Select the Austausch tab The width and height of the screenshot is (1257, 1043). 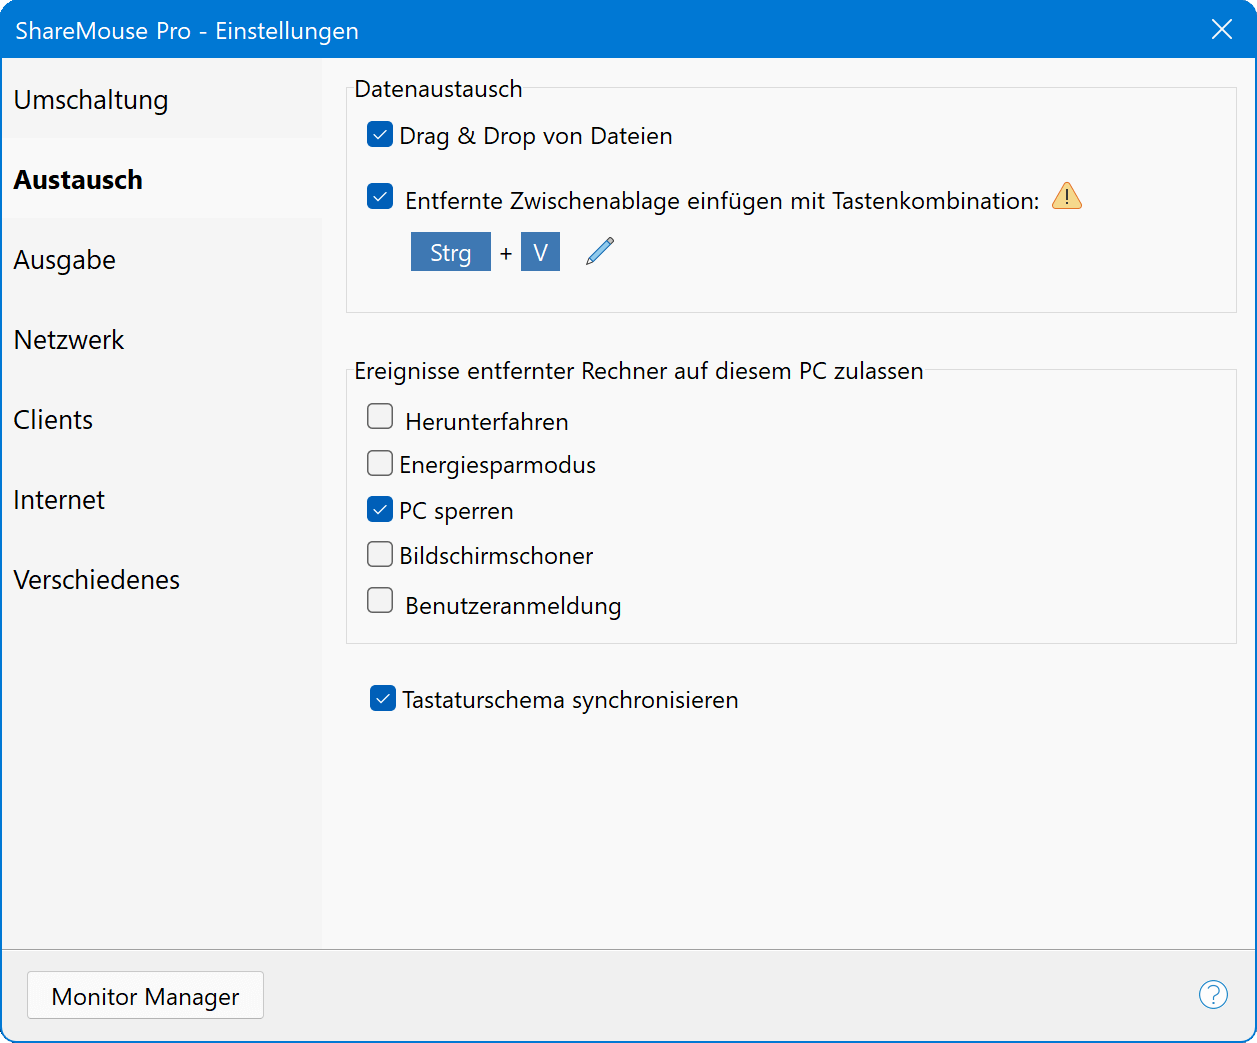(x=162, y=179)
